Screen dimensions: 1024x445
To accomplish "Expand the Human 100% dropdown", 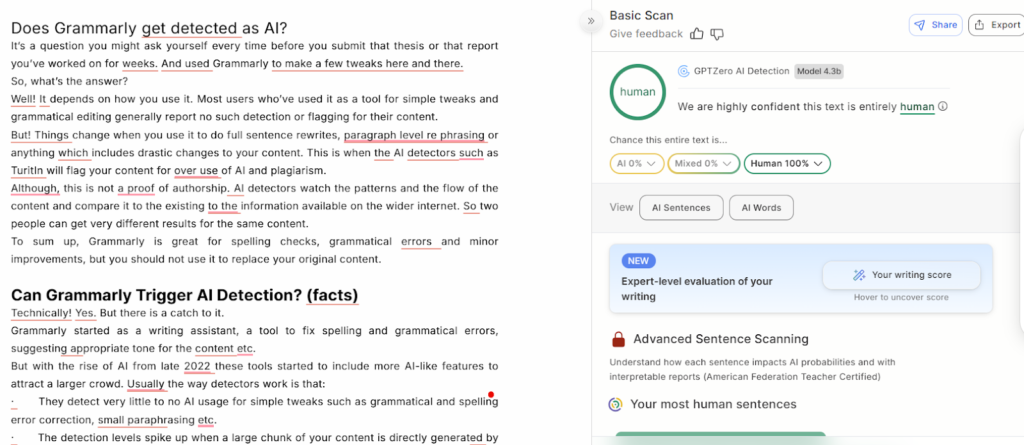I will click(x=787, y=163).
